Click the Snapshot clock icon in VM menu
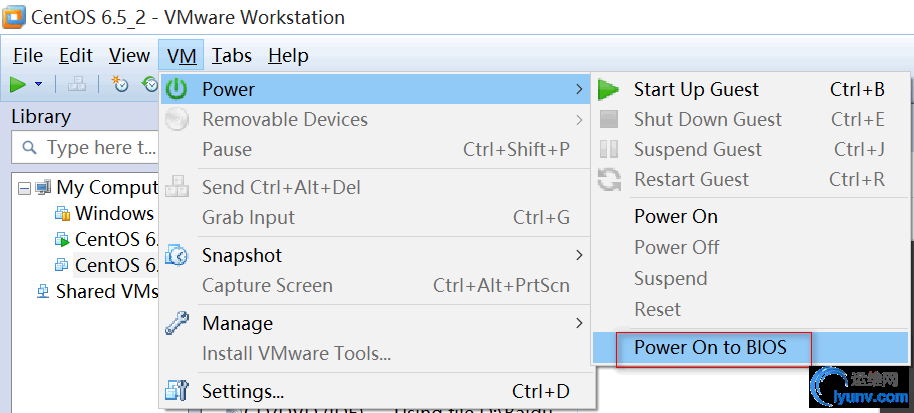Screen dimensions: 914x413 pyautogui.click(x=177, y=256)
